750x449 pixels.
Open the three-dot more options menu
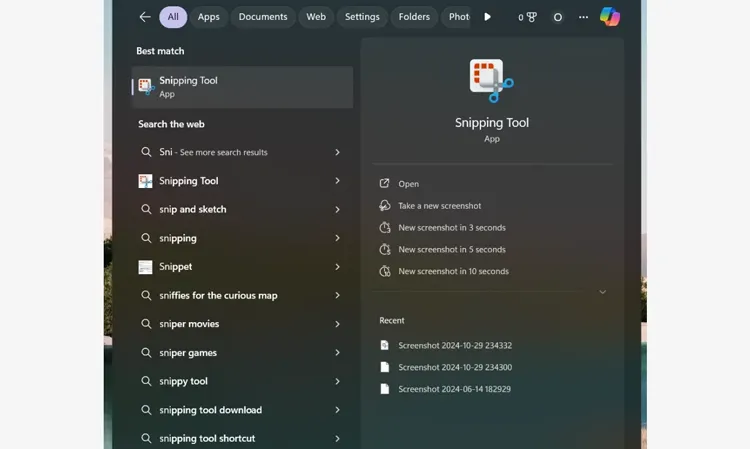pos(584,17)
